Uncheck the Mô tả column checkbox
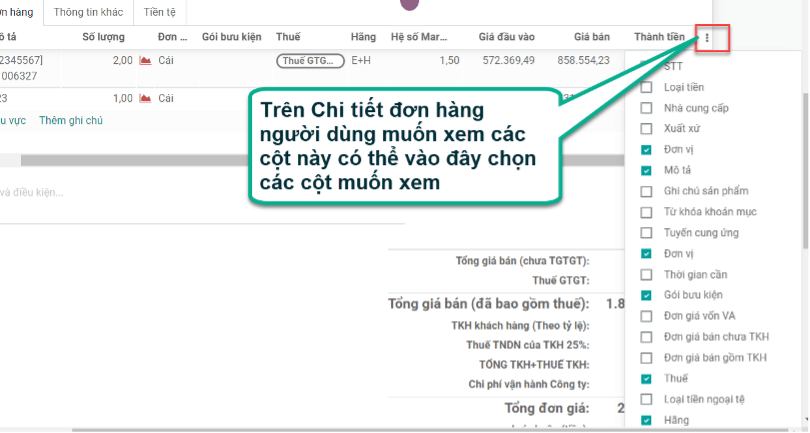 pyautogui.click(x=646, y=171)
